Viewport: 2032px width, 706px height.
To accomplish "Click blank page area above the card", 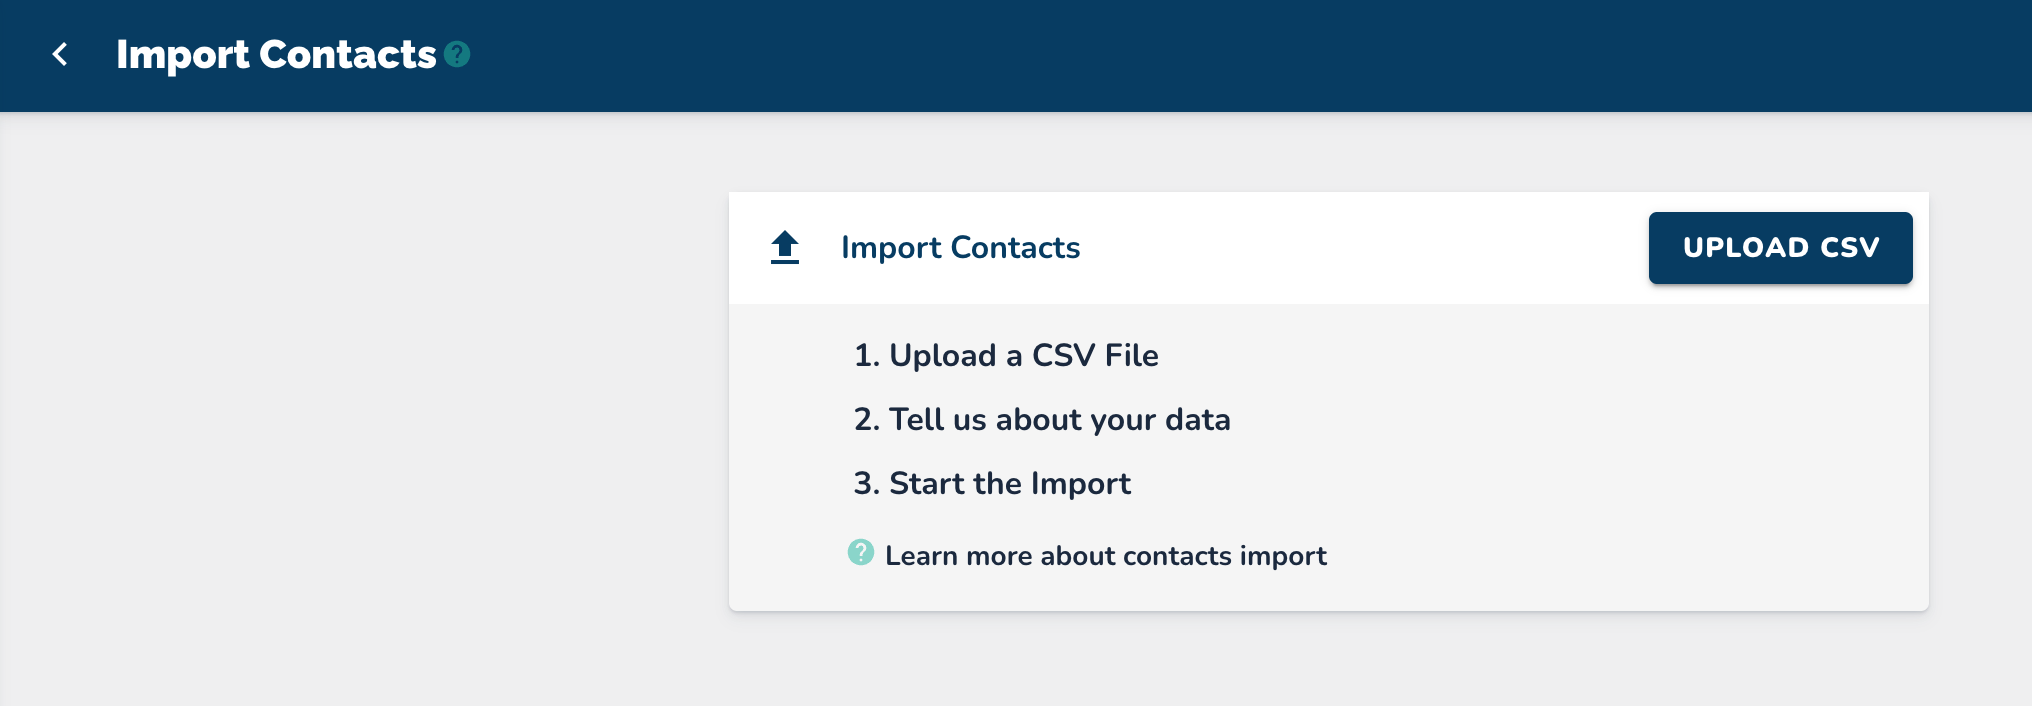I will click(1300, 152).
